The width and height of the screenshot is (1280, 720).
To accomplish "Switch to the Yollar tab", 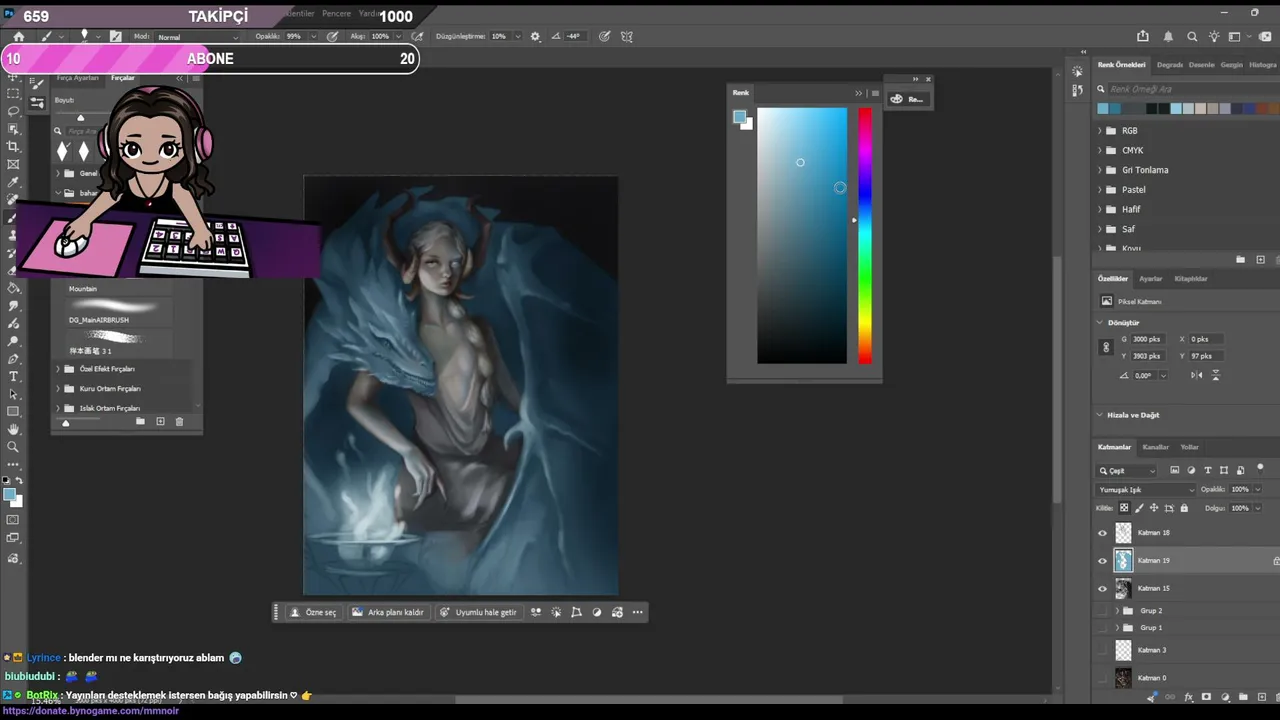I will [x=1189, y=447].
